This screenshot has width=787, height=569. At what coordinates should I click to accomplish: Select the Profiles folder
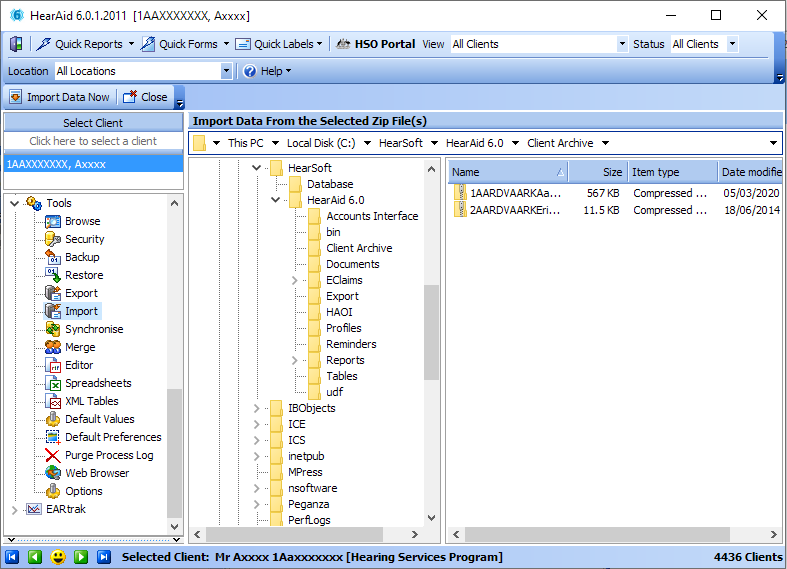343,328
